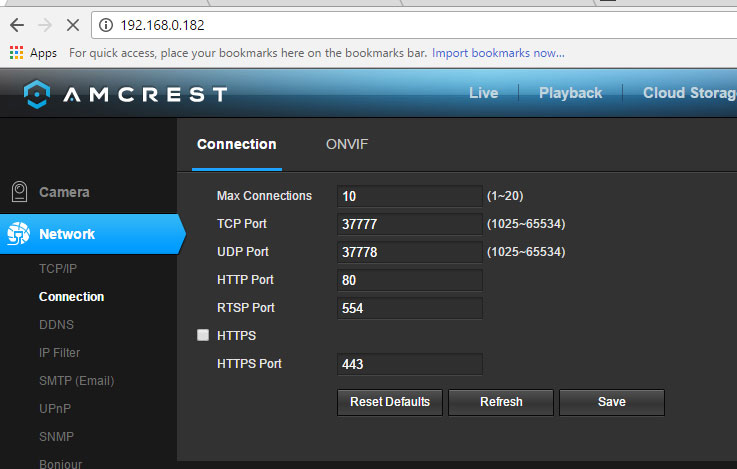The width and height of the screenshot is (737, 469).
Task: Open TCP/IP settings in sidebar
Action: pyautogui.click(x=58, y=268)
